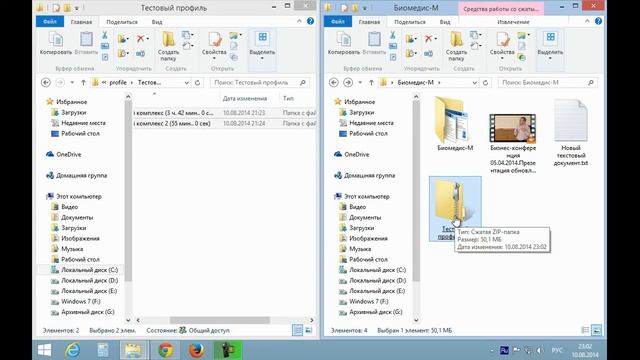This screenshot has width=640, height=360.
Task: Open the Вид tab in the Биомедис-М window
Action: (x=445, y=22)
